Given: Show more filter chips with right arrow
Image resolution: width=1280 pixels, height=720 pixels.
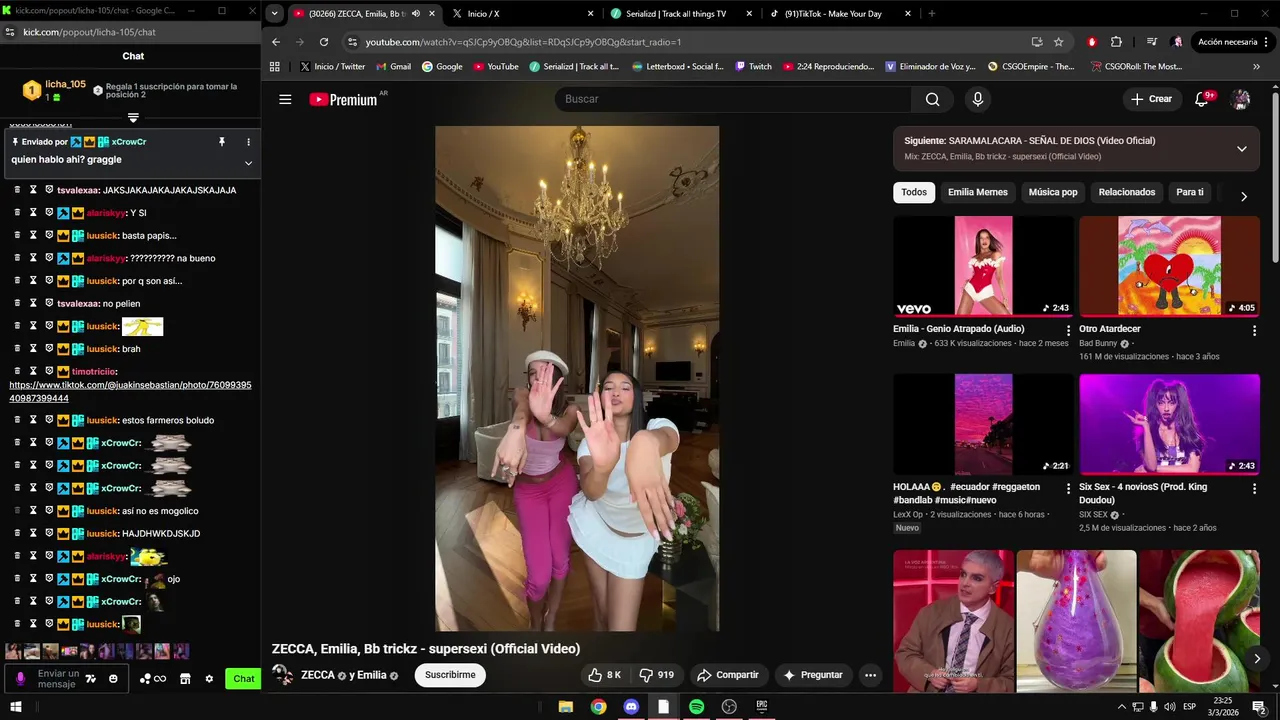Looking at the screenshot, I should 1243,196.
